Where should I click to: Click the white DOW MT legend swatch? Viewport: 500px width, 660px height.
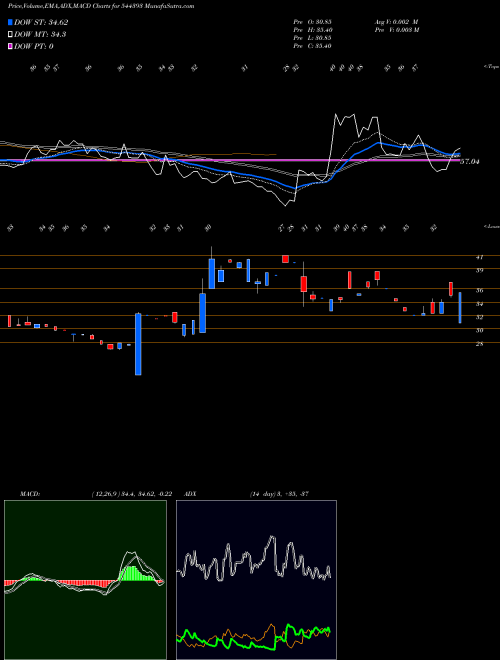point(10,35)
